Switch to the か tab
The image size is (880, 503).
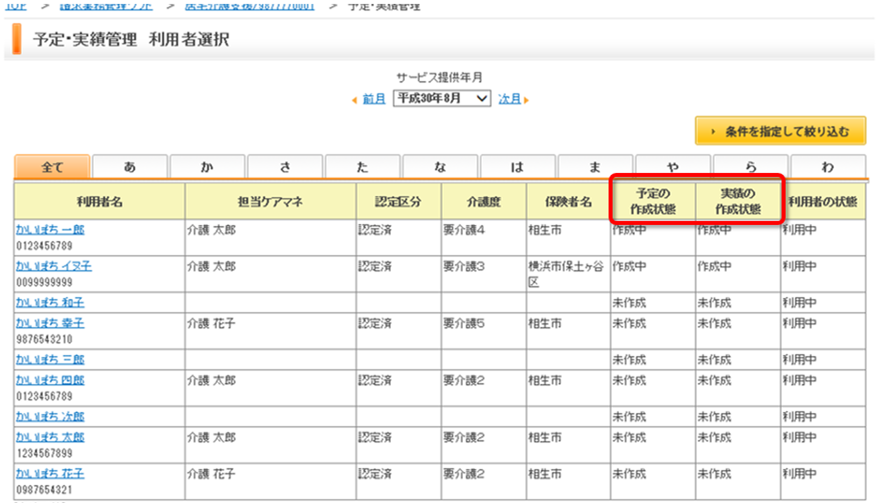(207, 167)
